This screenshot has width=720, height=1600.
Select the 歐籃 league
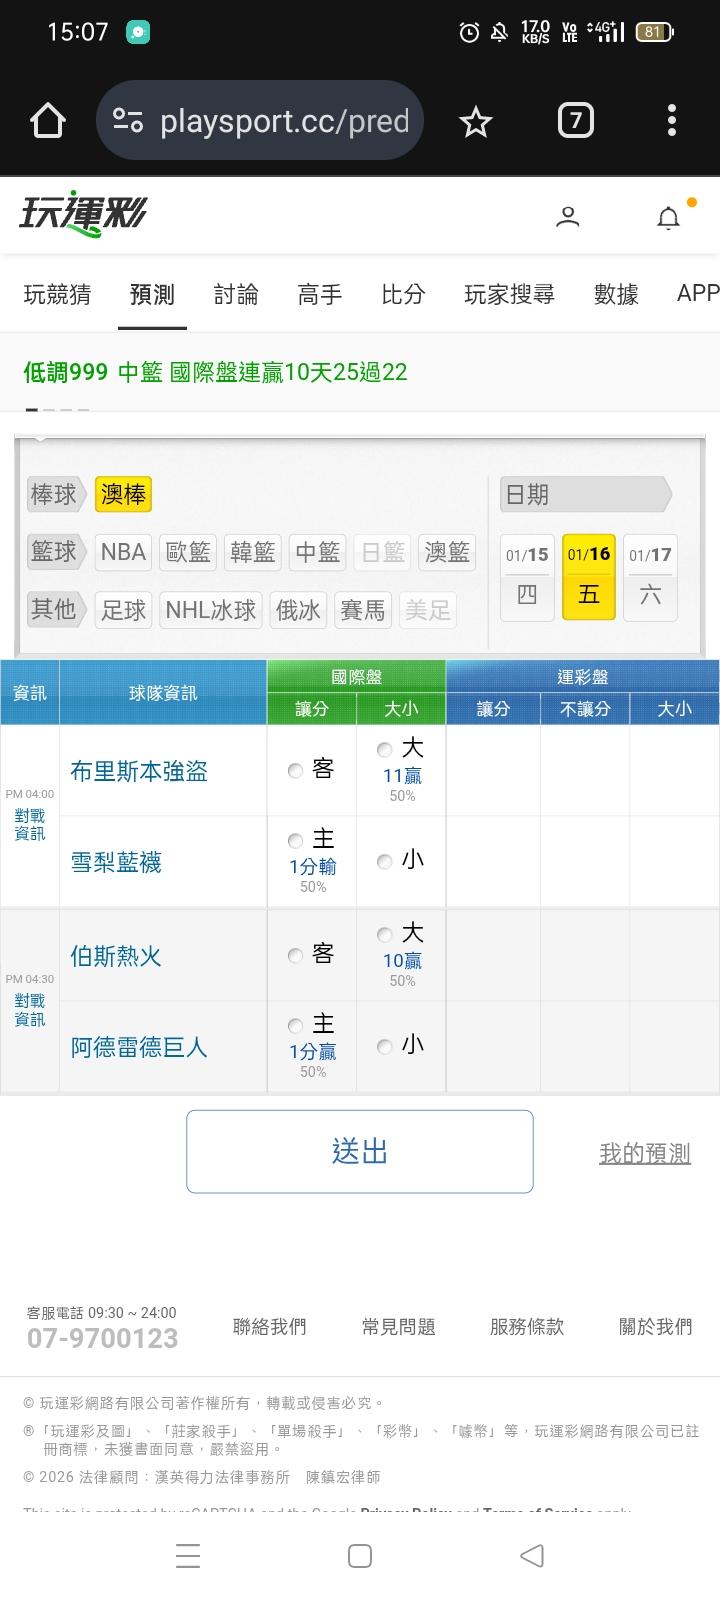click(x=188, y=552)
